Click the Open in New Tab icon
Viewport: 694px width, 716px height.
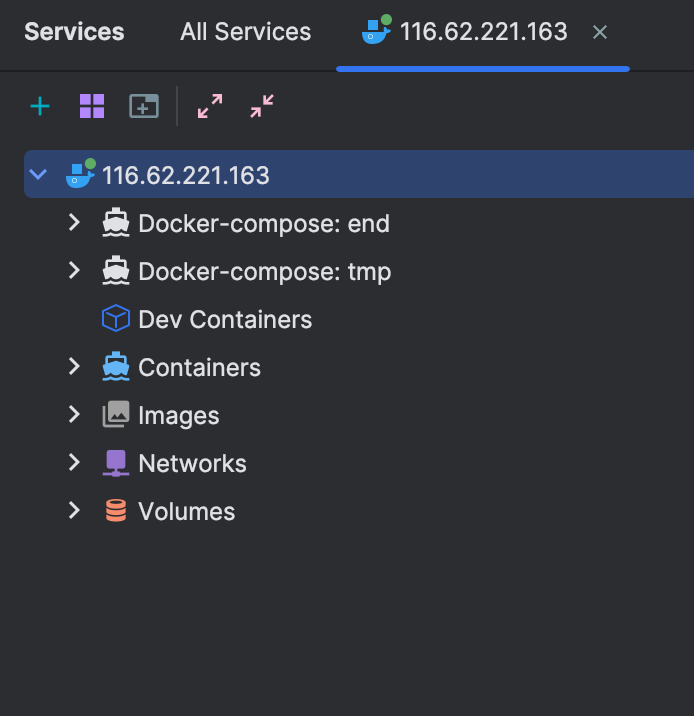[x=144, y=106]
